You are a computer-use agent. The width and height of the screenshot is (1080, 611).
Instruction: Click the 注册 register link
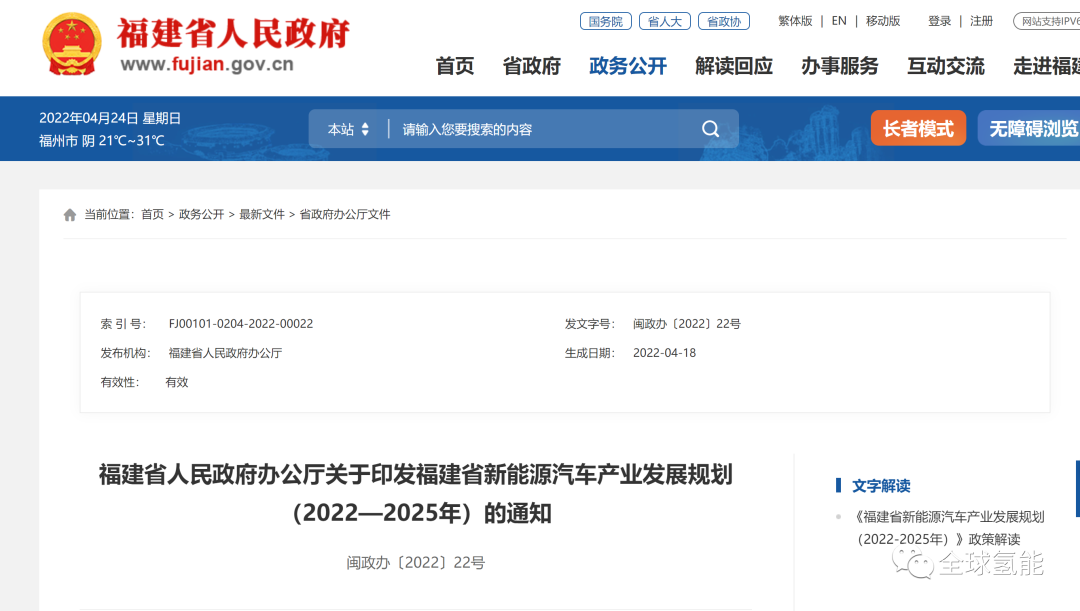tap(981, 21)
